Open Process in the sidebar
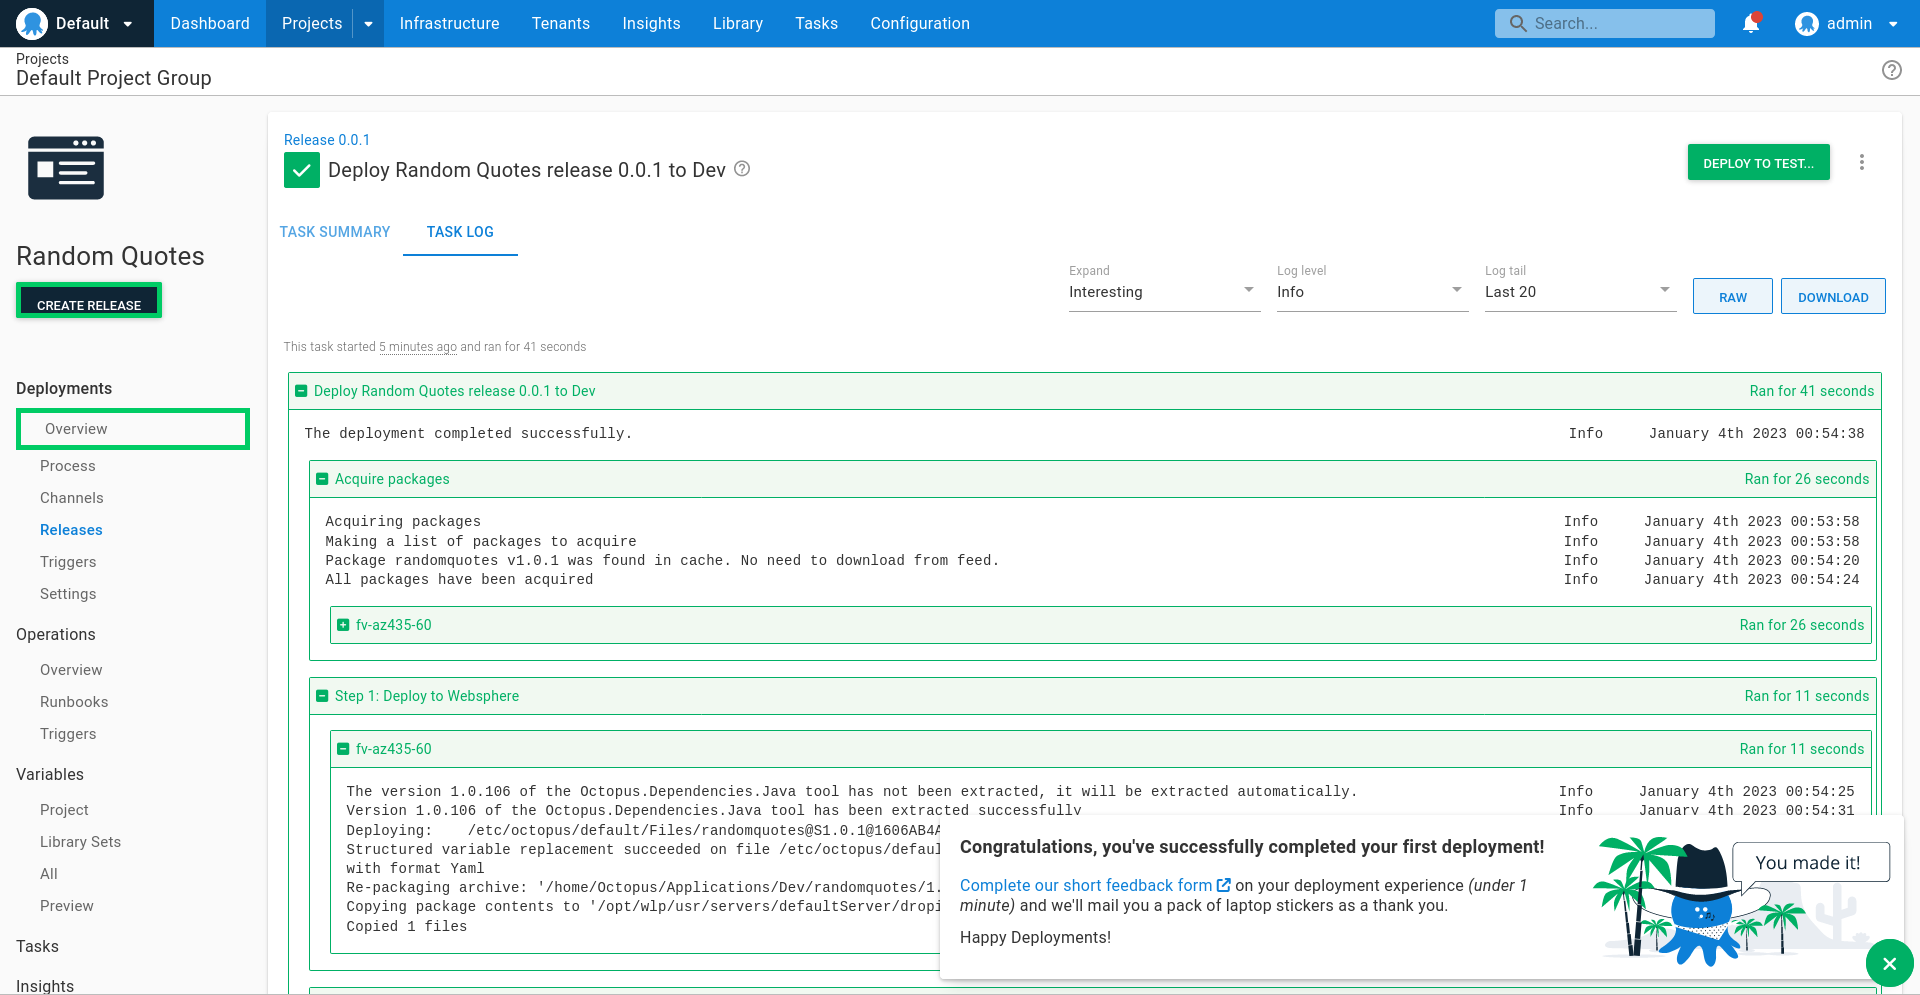 coord(68,466)
